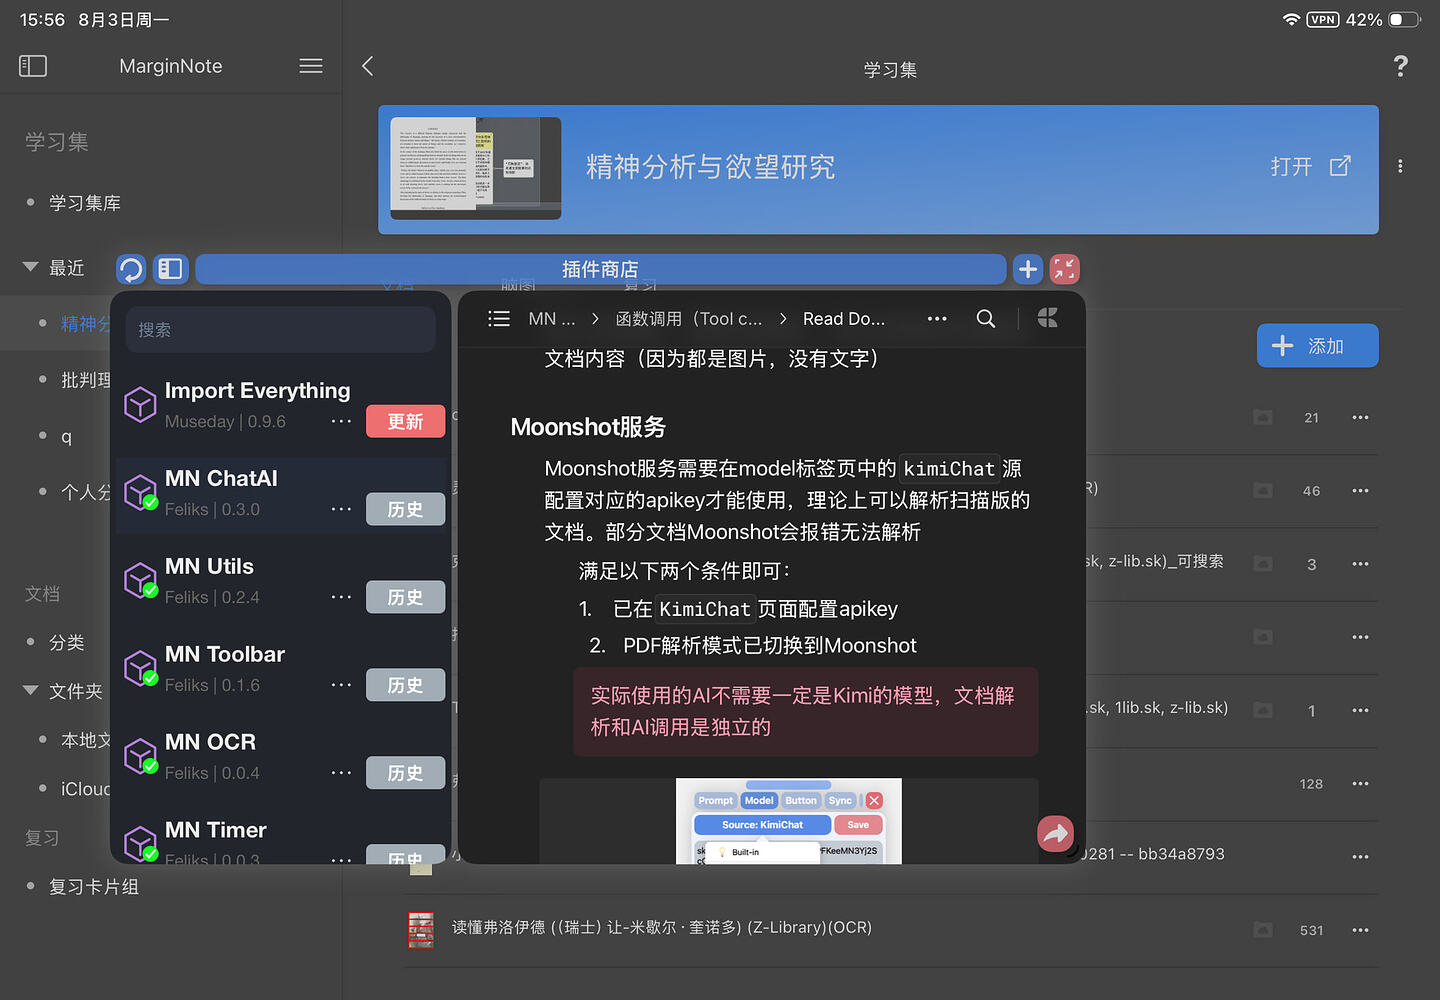Screen dimensions: 1440x1000
Task: Open more options for MN Utils plugin
Action: pyautogui.click(x=341, y=598)
